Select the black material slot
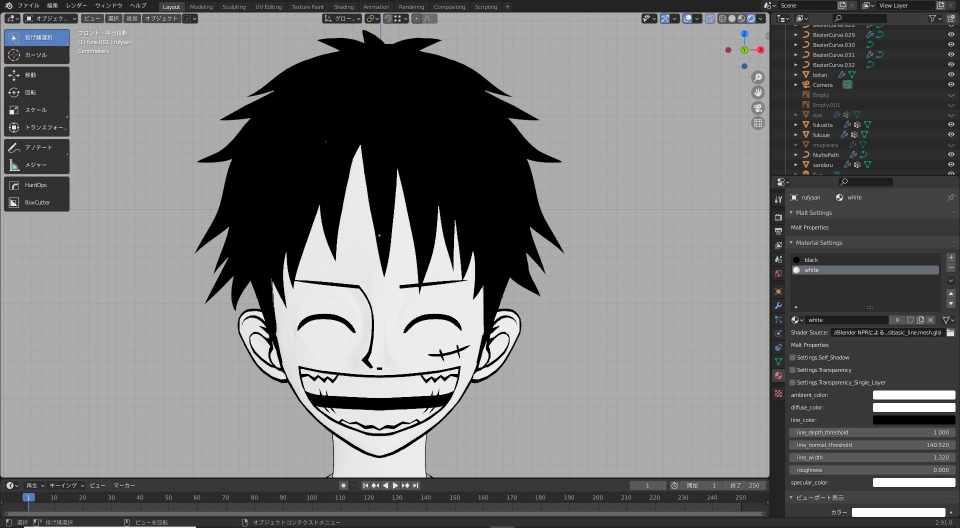The width and height of the screenshot is (960, 528). 865,260
